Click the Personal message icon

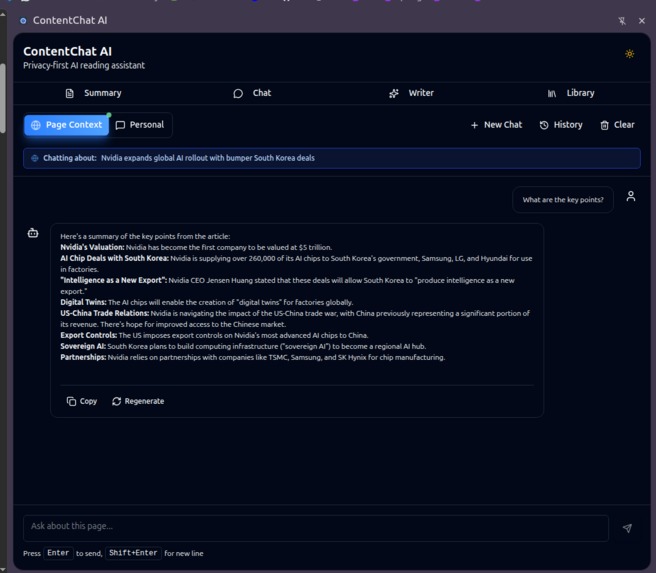(x=120, y=125)
